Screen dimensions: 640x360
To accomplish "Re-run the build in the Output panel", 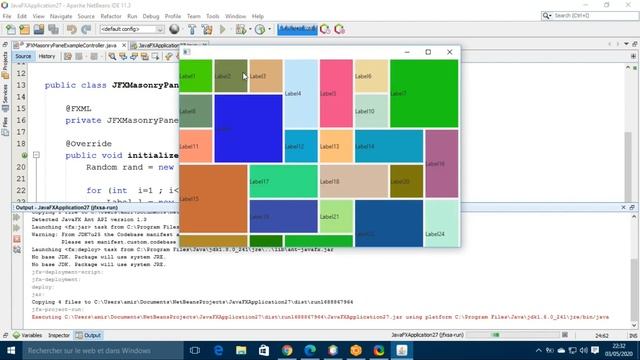I will pos(17,218).
